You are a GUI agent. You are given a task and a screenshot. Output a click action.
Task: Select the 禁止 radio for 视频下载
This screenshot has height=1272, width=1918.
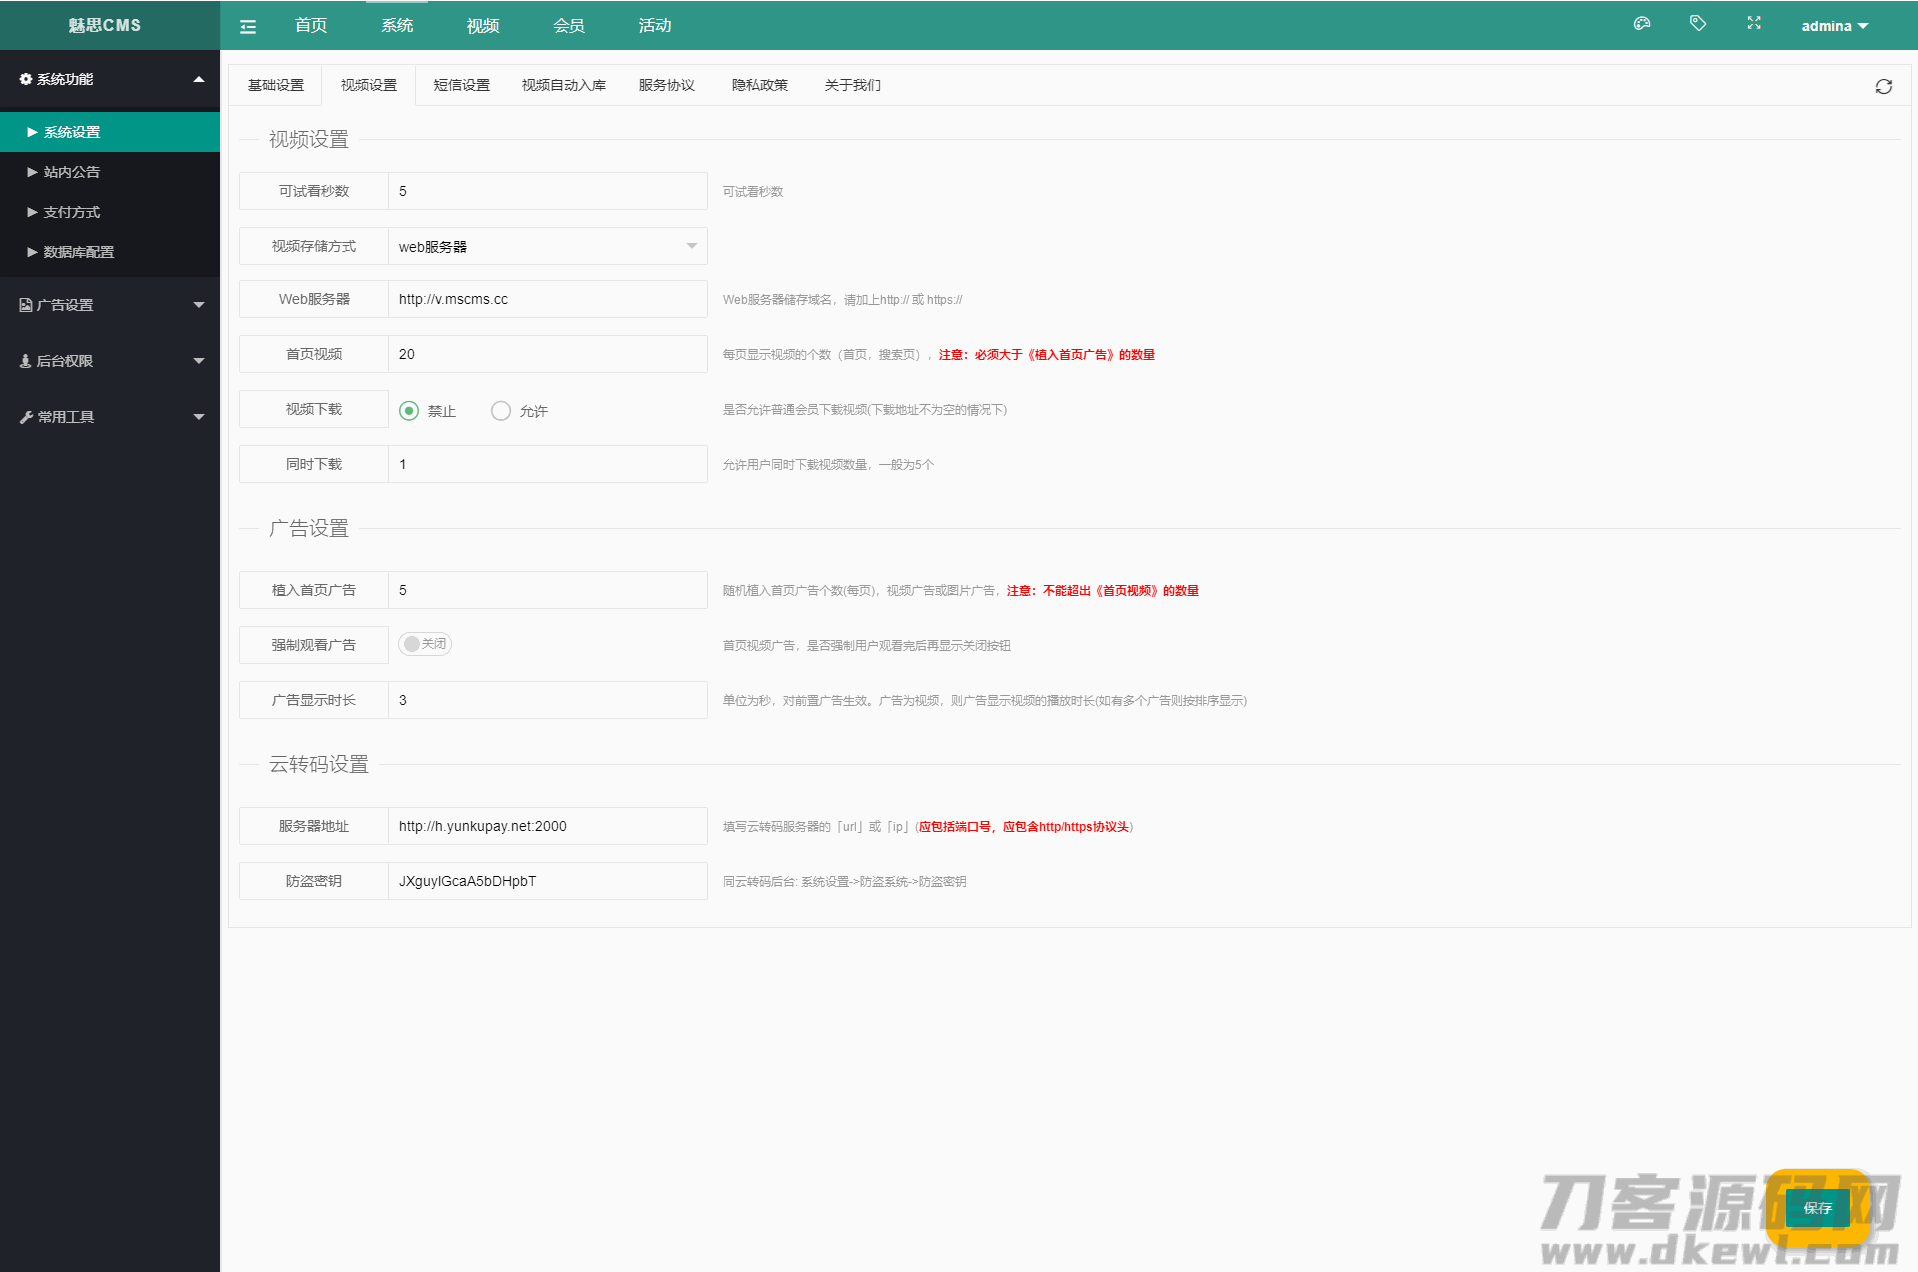(x=409, y=411)
